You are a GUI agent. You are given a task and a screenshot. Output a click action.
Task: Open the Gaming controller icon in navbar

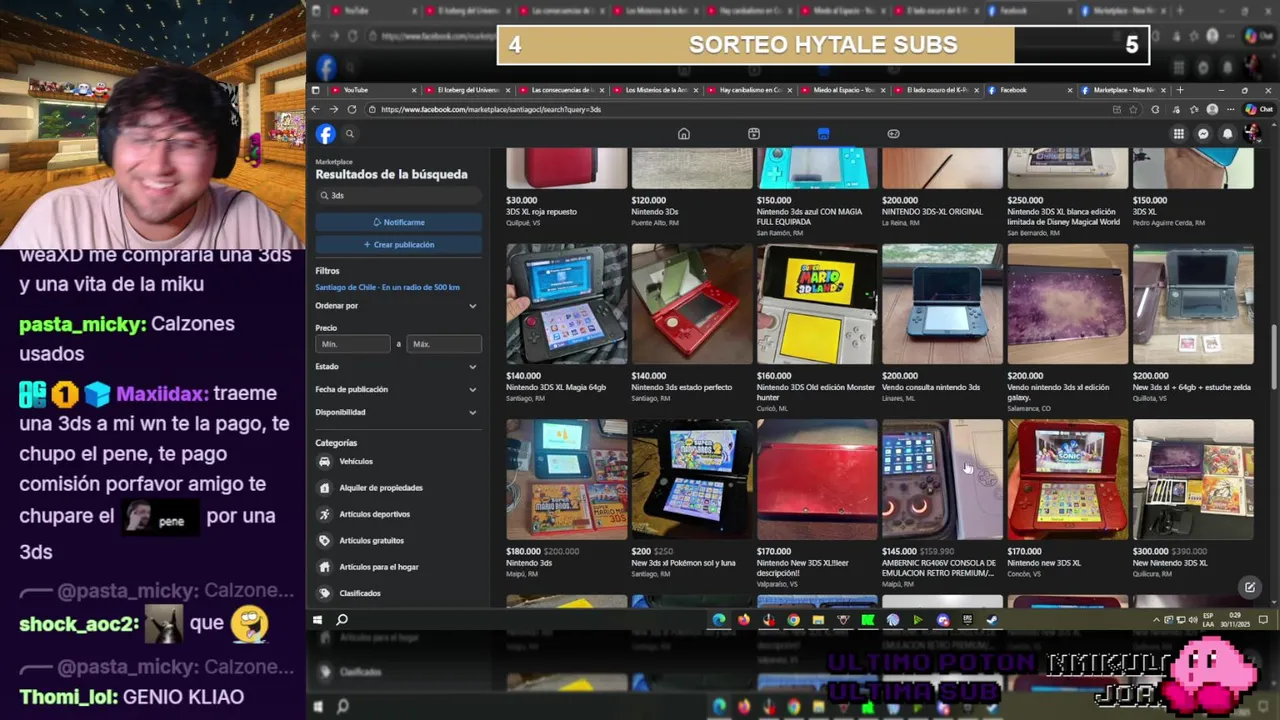point(893,134)
